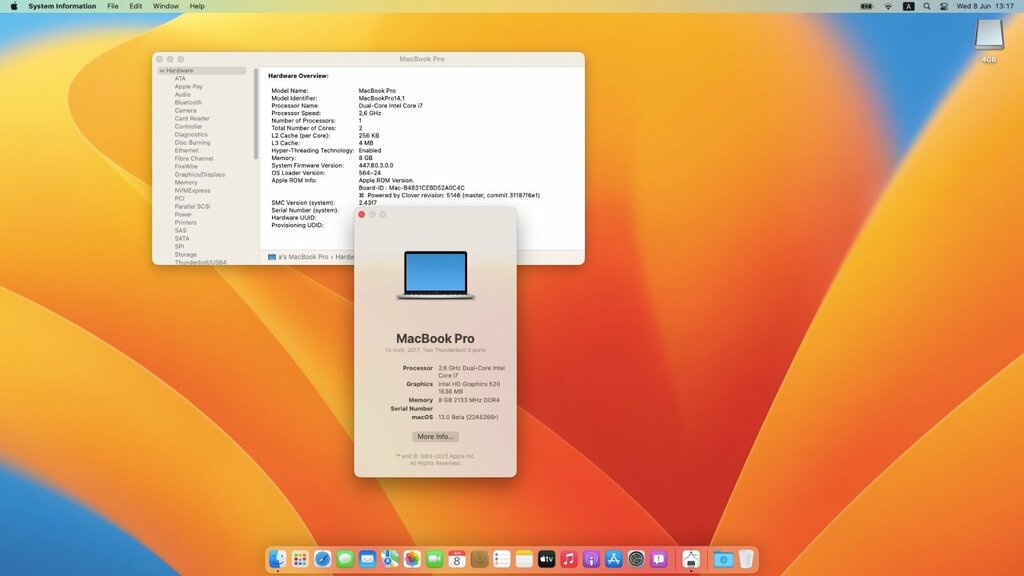The height and width of the screenshot is (576, 1024).
Task: Open the Apple menu
Action: point(13,6)
